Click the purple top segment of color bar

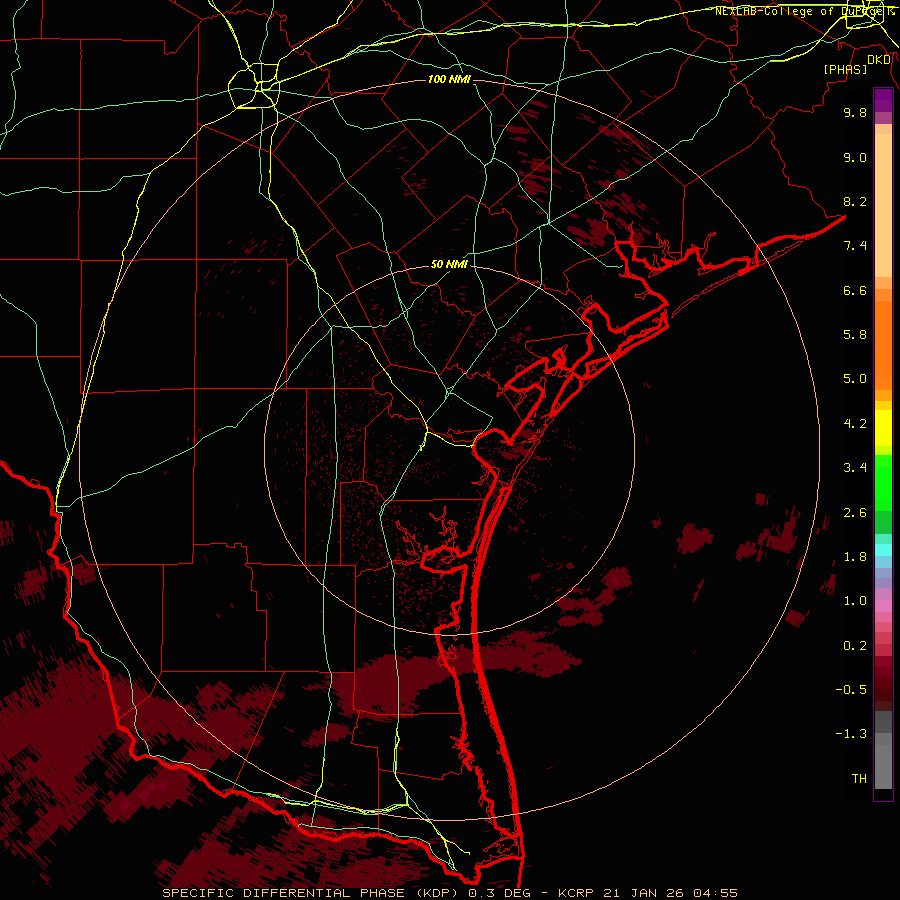(x=883, y=100)
